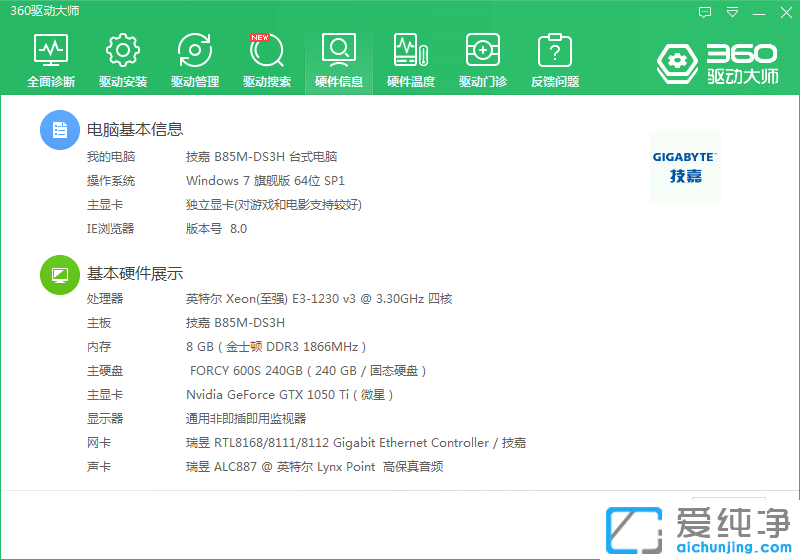
Task: Click the 驱动管理 tab label
Action: click(x=195, y=82)
